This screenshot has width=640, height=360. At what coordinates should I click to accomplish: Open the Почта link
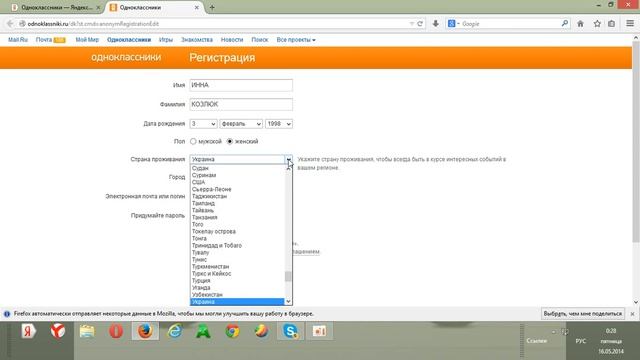pos(44,40)
